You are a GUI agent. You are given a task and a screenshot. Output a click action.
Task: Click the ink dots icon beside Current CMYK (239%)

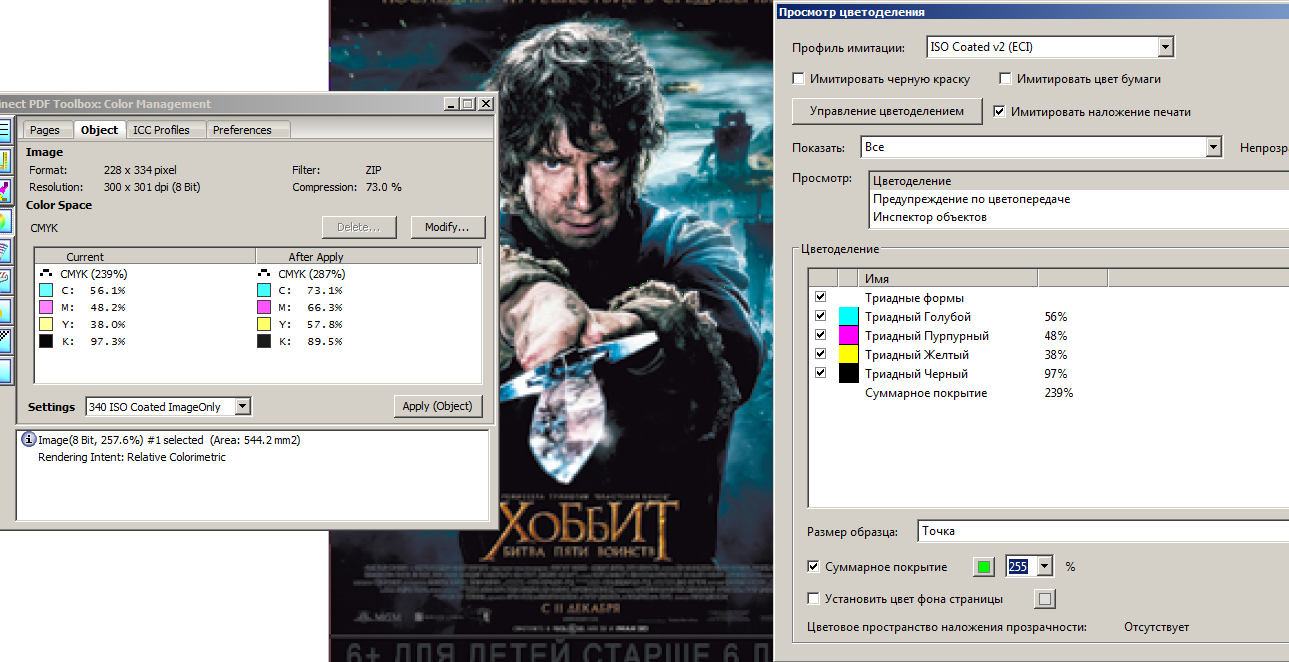click(x=47, y=273)
